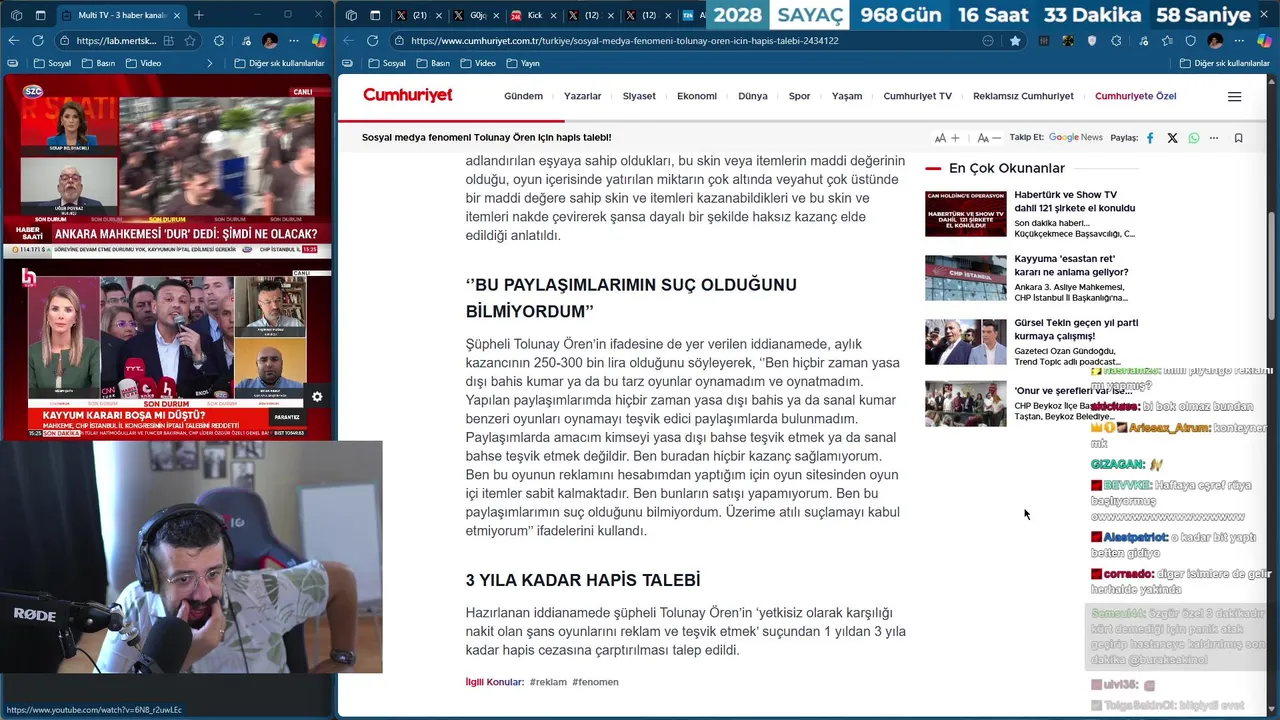Open the Video bookmark folder in left window
This screenshot has height=720, width=1280.
pyautogui.click(x=143, y=63)
